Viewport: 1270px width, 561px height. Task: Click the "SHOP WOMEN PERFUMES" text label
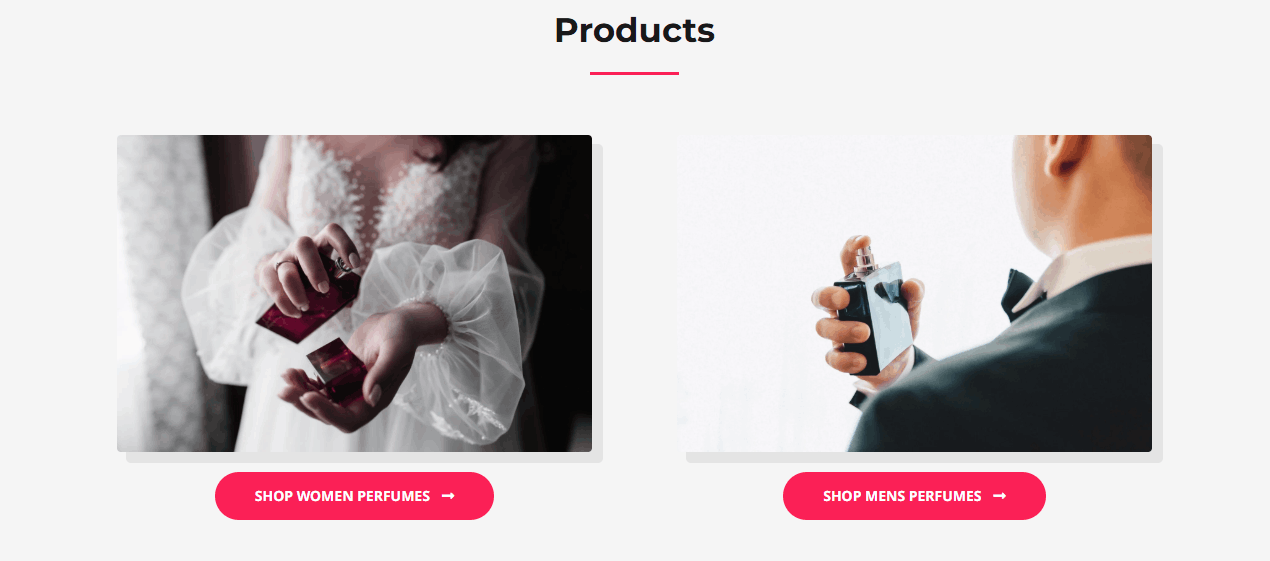tap(342, 496)
